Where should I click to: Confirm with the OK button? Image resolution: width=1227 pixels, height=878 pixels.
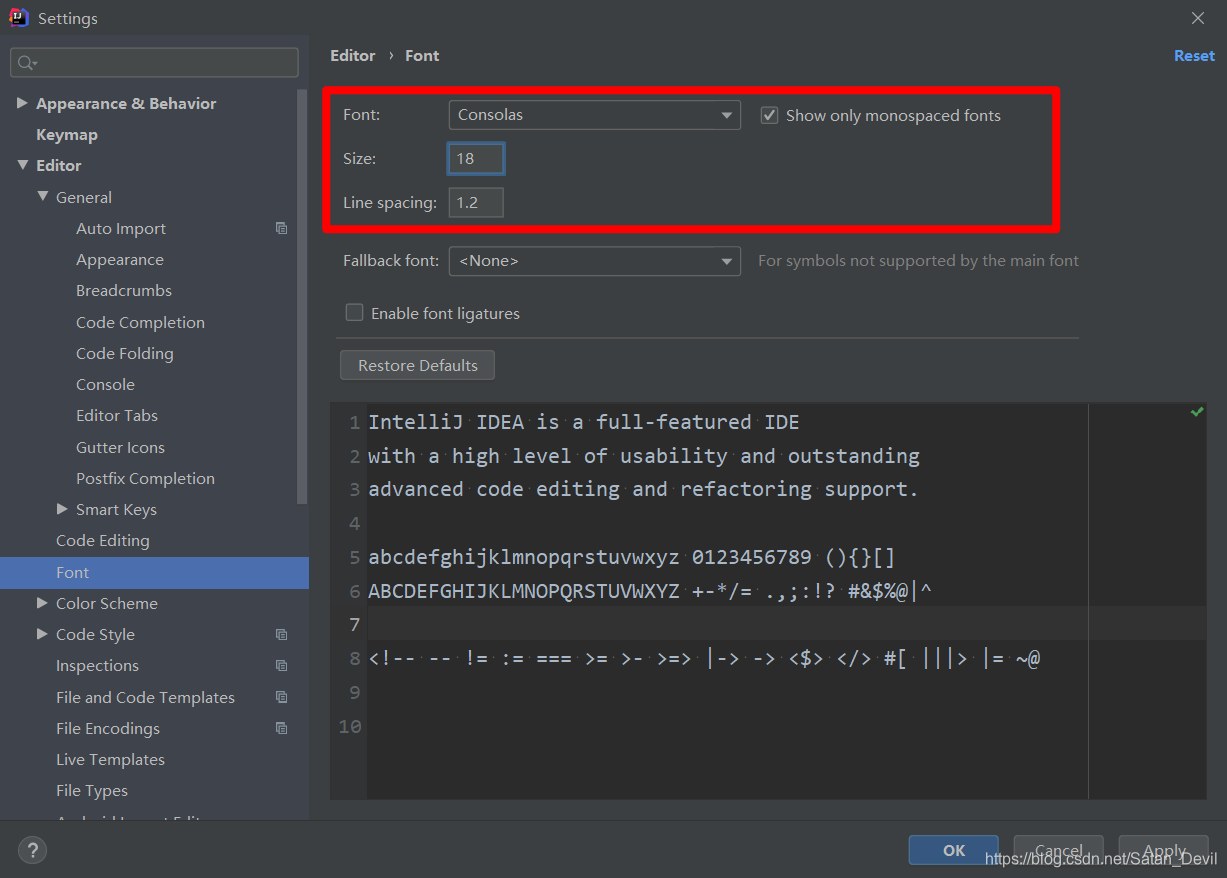(954, 850)
